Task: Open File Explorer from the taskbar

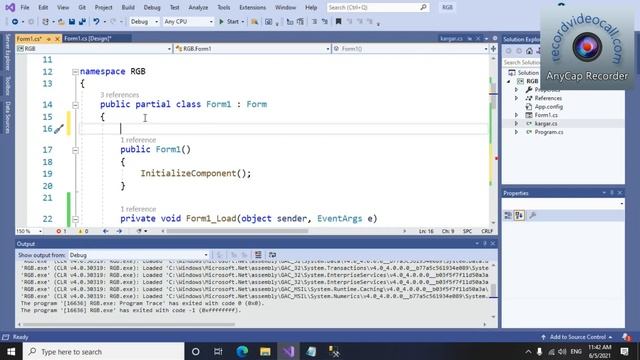Action: (x=265, y=351)
